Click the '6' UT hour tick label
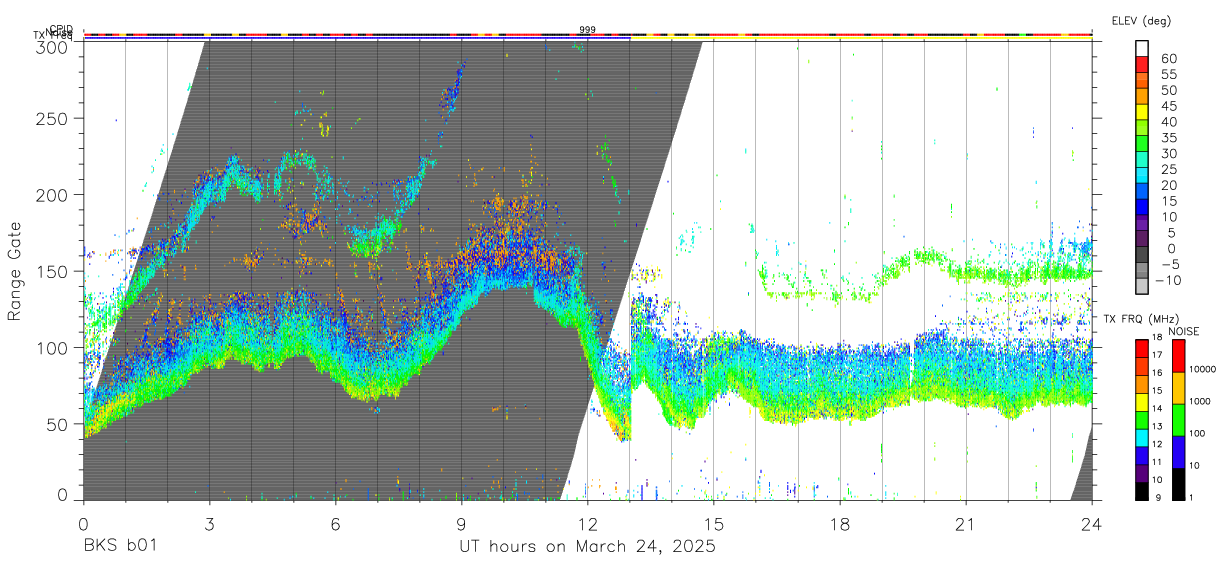Screen dimensions: 1228x567 335,524
